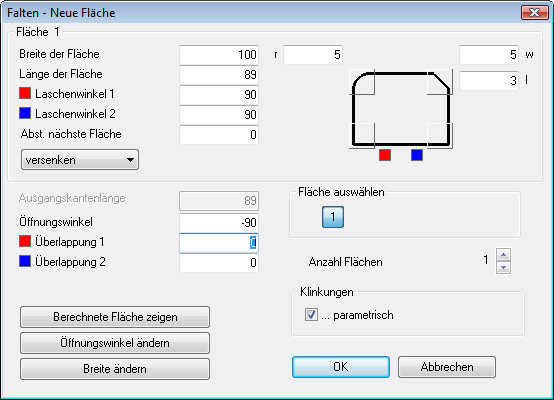This screenshot has width=554, height=400.
Task: Click Öffnungswinkel ändern button
Action: pos(115,343)
